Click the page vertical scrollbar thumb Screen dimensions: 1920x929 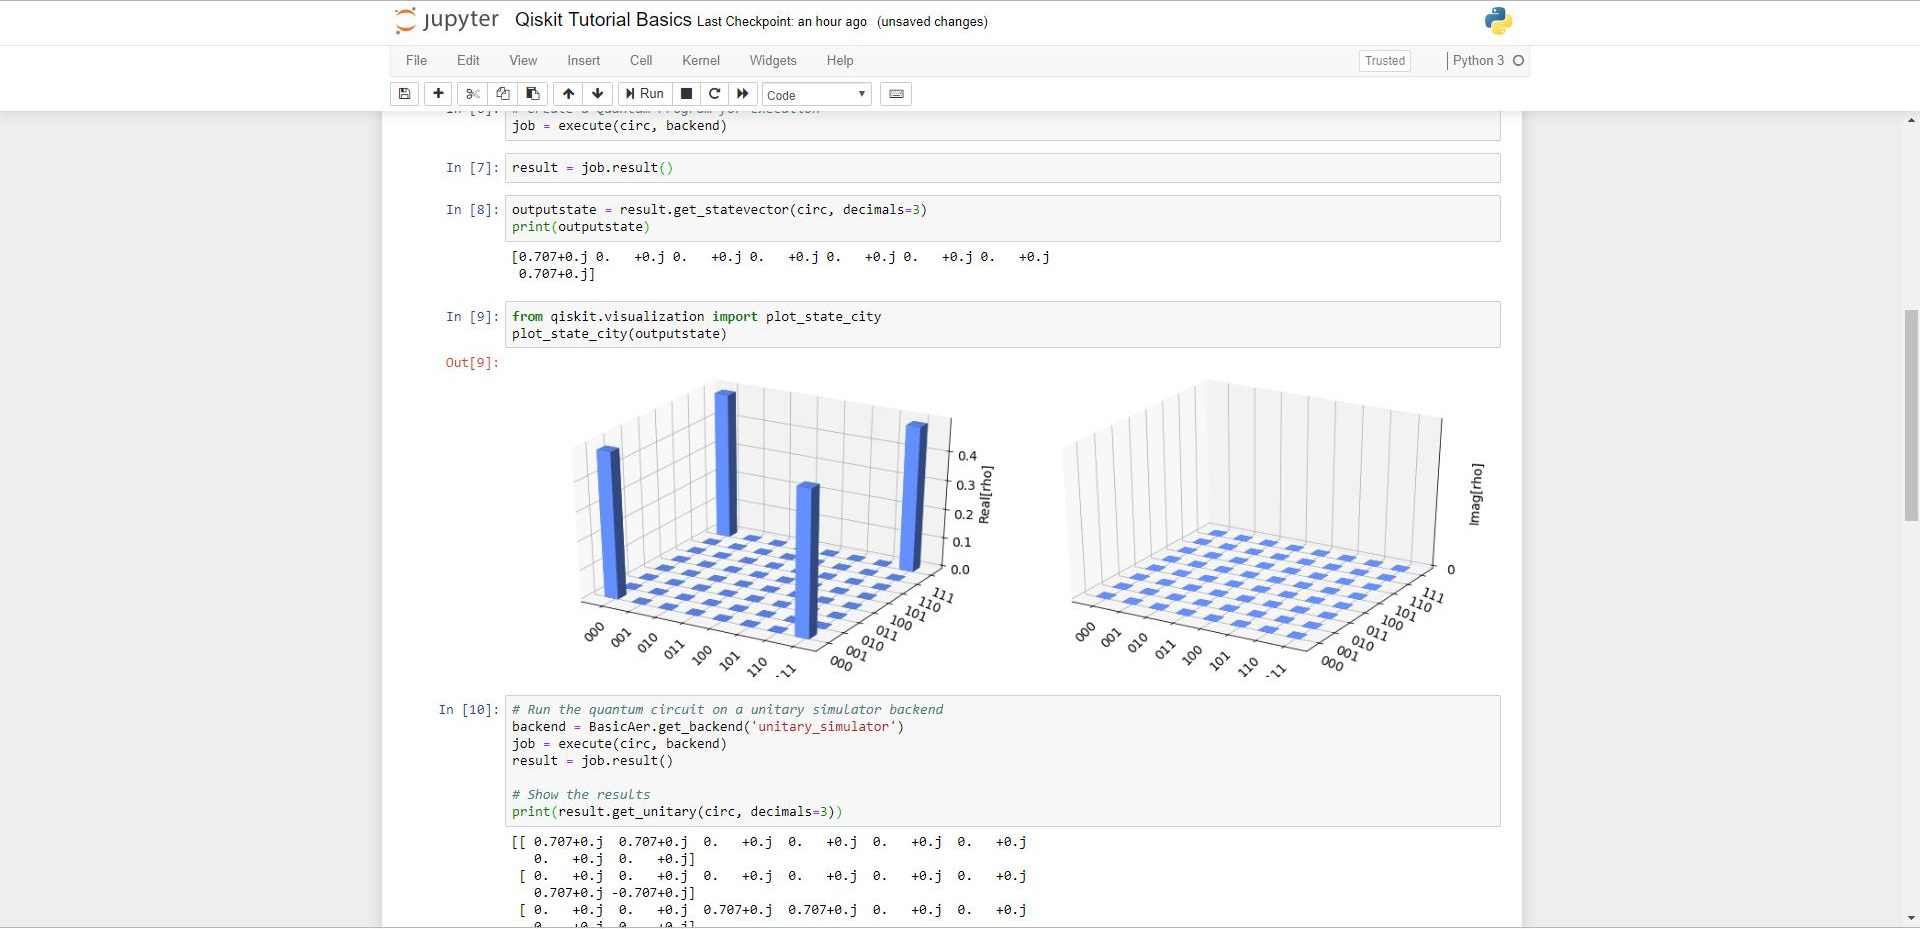coord(1911,415)
